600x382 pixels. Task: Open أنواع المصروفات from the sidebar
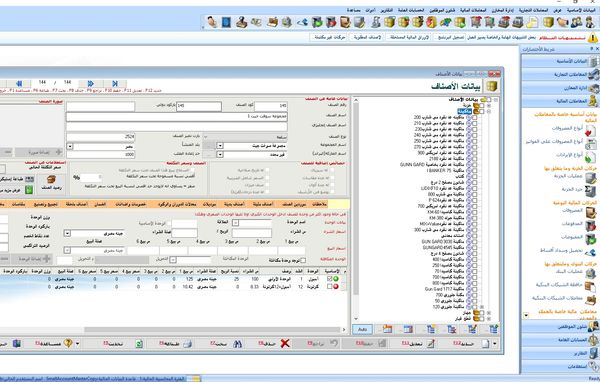tap(567, 128)
